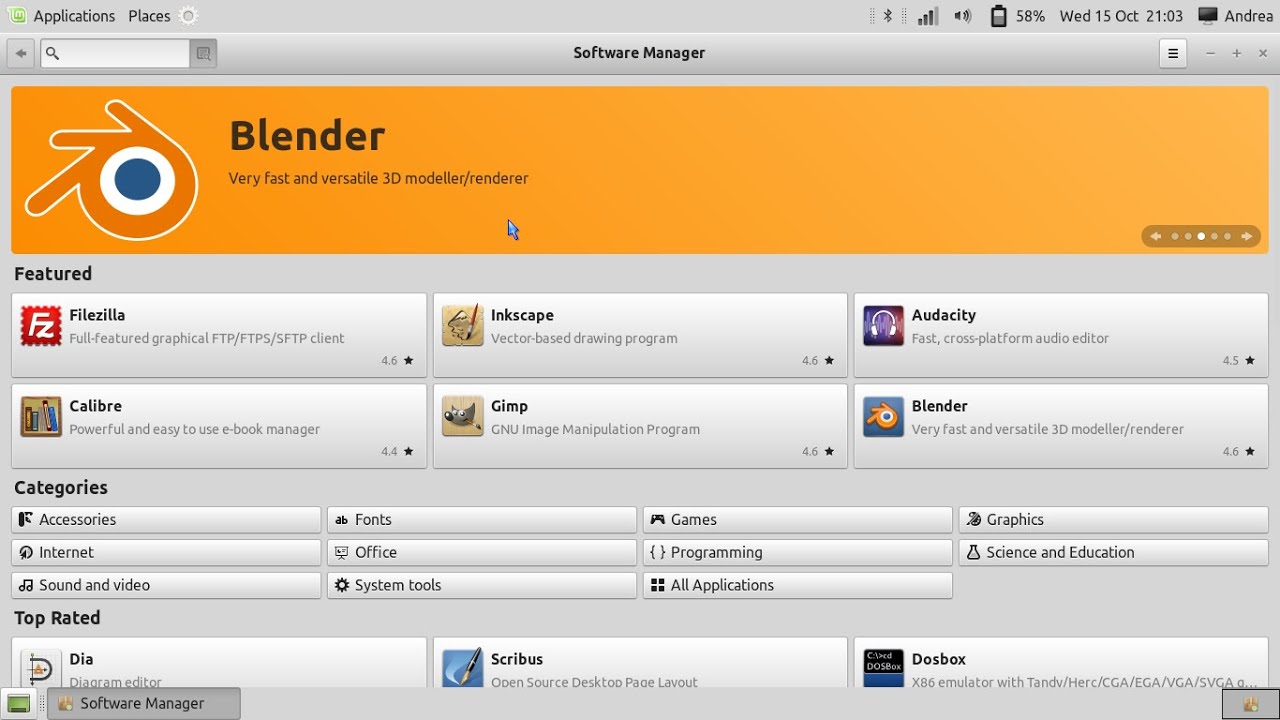Viewport: 1280px width, 720px height.
Task: Click the Linux Mint logo icon
Action: pyautogui.click(x=17, y=16)
